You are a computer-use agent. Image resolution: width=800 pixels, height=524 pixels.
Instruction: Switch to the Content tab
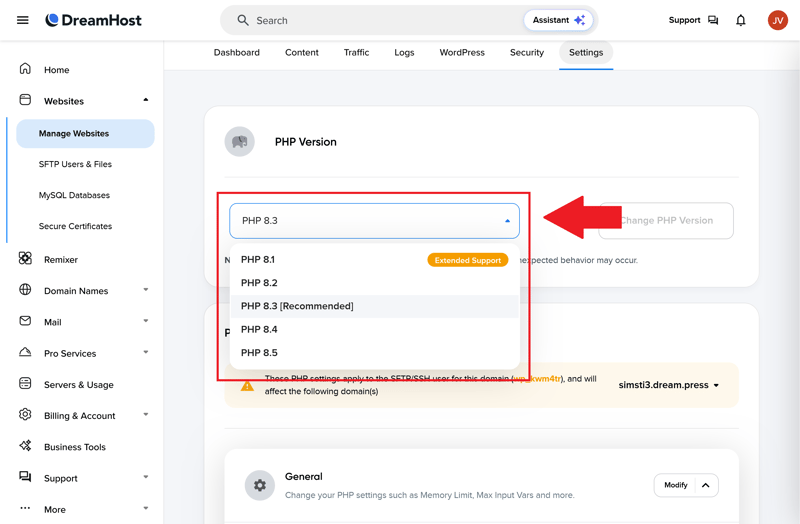coord(302,53)
